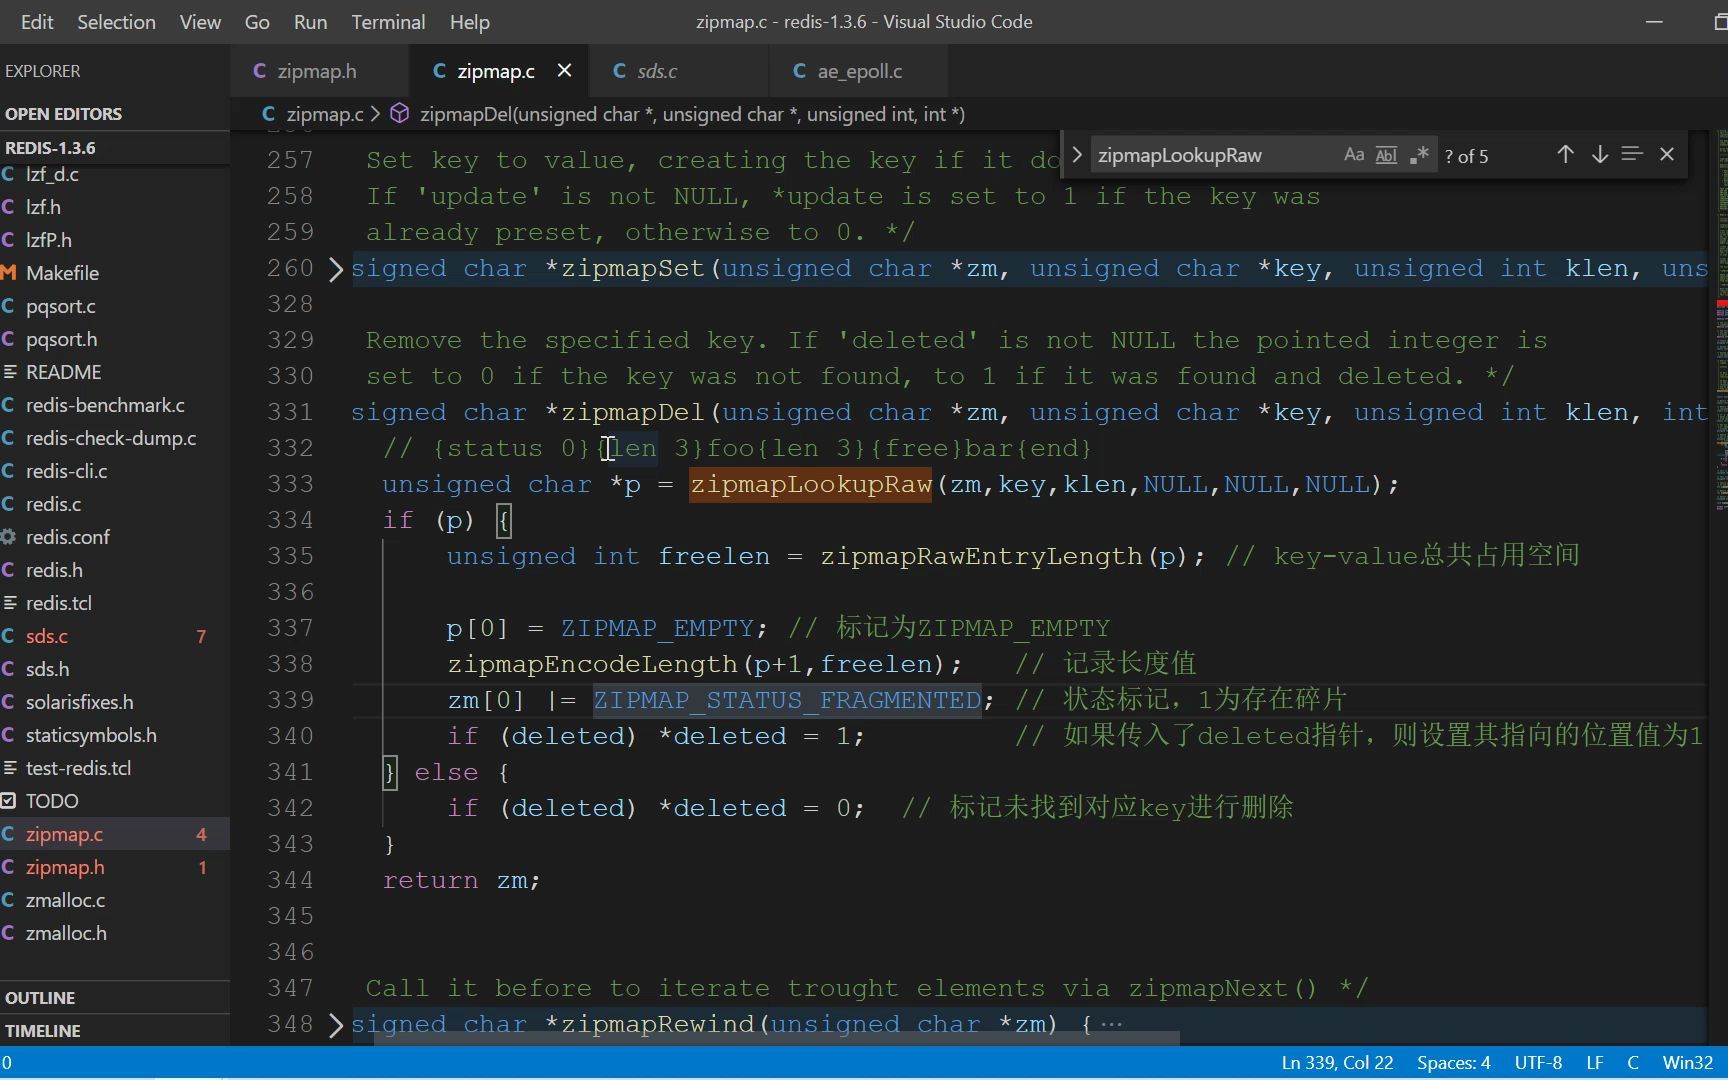Expand the OUTLINE section
This screenshot has width=1728, height=1080.
coord(40,997)
